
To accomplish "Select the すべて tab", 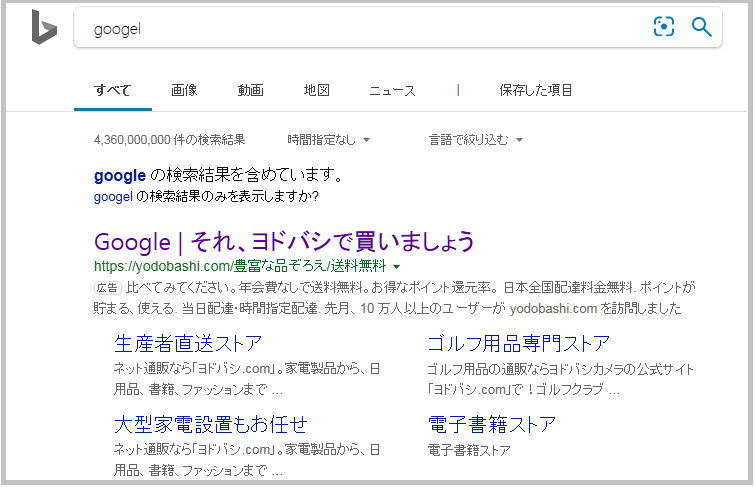I will 112,90.
